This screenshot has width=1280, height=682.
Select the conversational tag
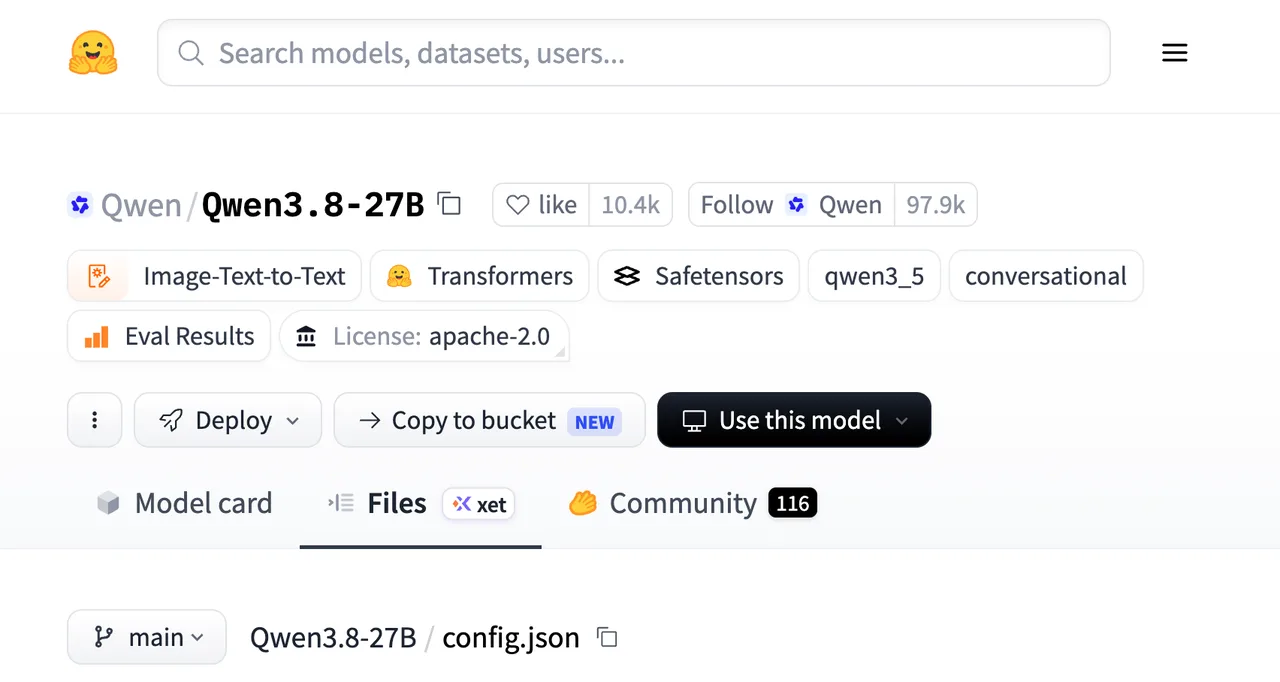coord(1046,276)
